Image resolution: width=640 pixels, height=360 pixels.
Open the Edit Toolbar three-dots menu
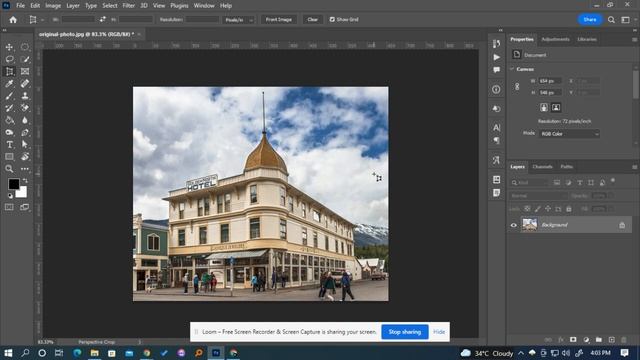coord(25,169)
